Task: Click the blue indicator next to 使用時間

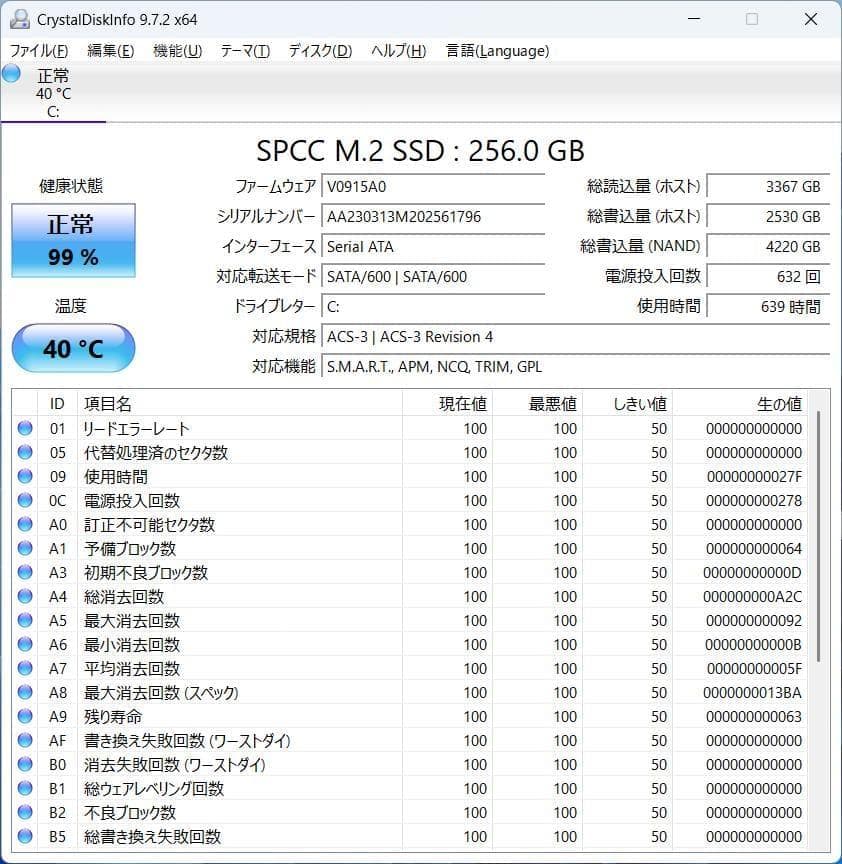Action: point(24,477)
